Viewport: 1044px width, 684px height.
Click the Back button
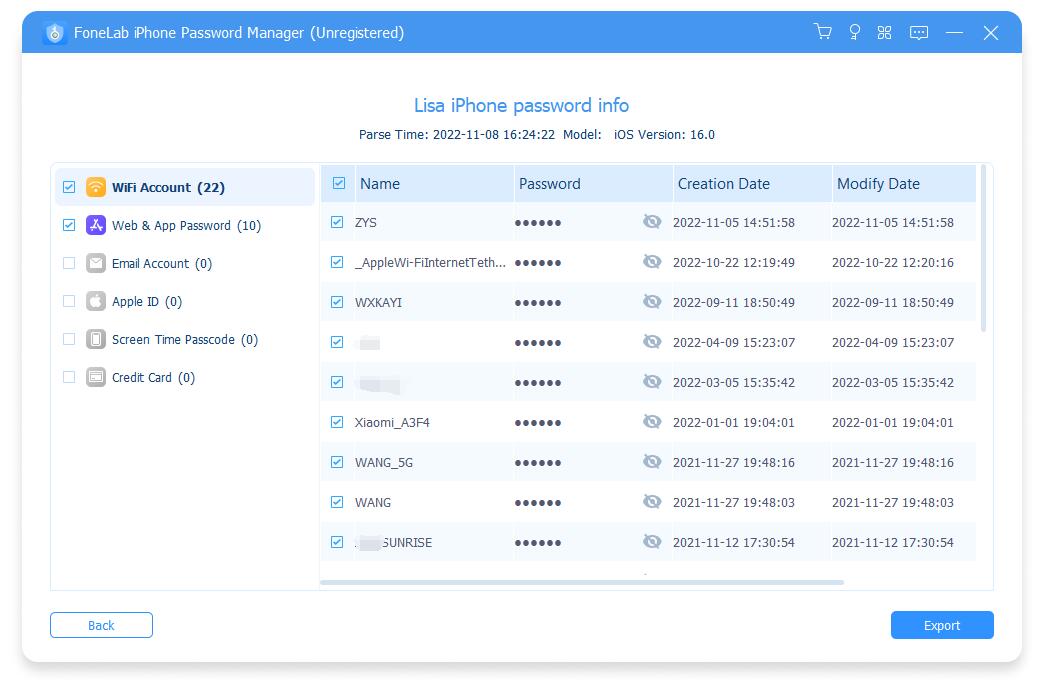pyautogui.click(x=101, y=625)
